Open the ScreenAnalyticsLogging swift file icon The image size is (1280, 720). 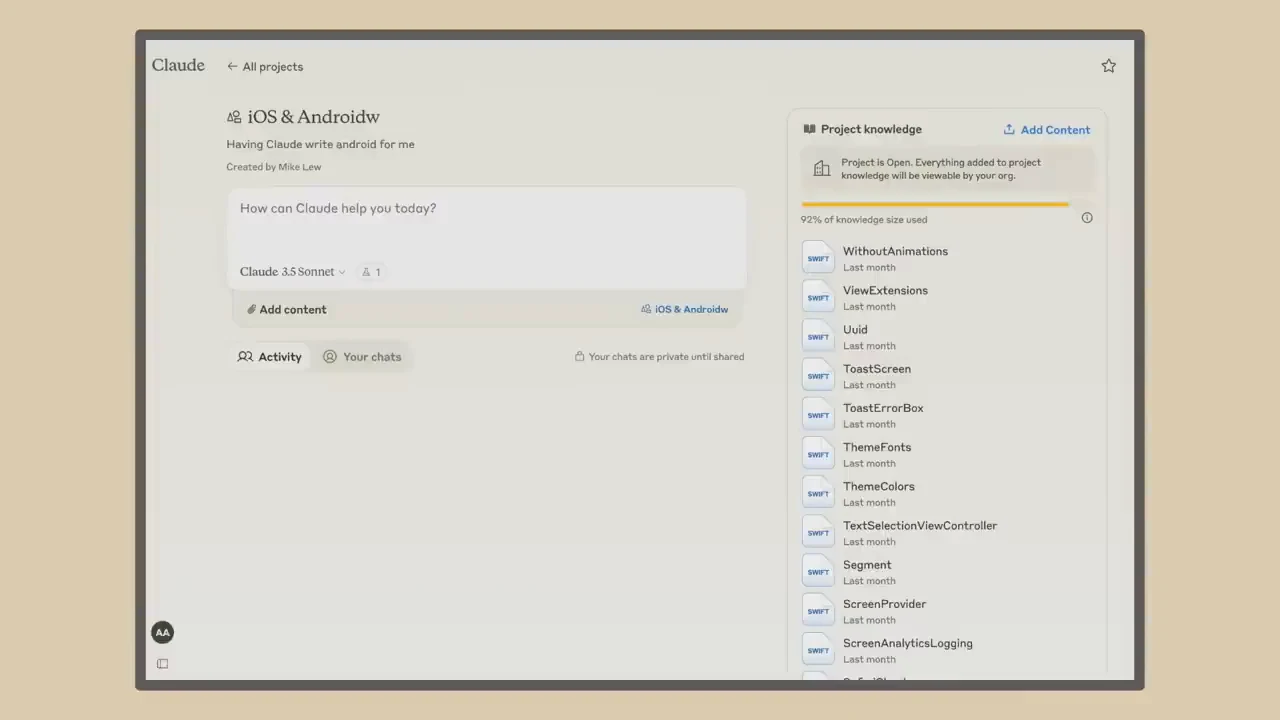818,649
